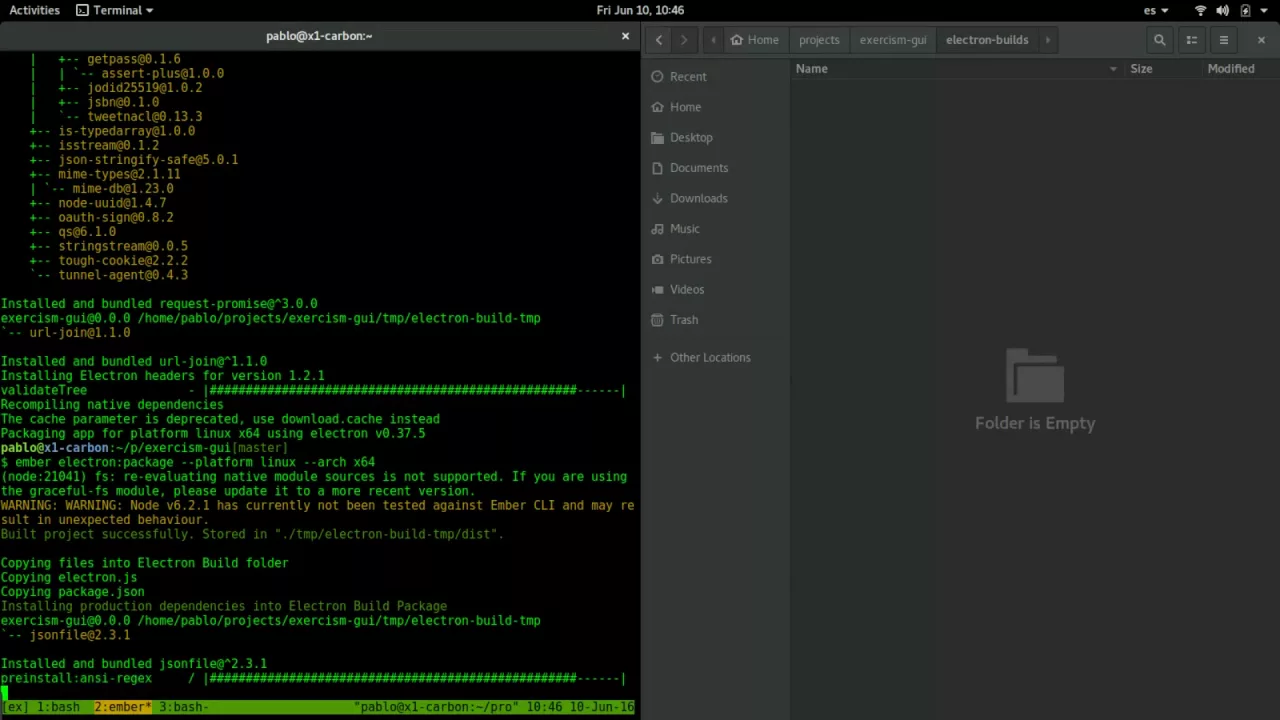The height and width of the screenshot is (720, 1280).
Task: Open the system menu arrow
Action: 1264,10
